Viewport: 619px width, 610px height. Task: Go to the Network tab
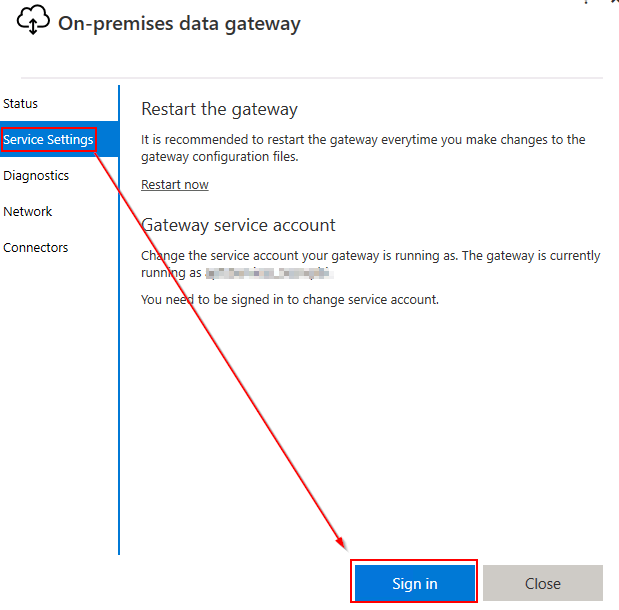tap(28, 212)
